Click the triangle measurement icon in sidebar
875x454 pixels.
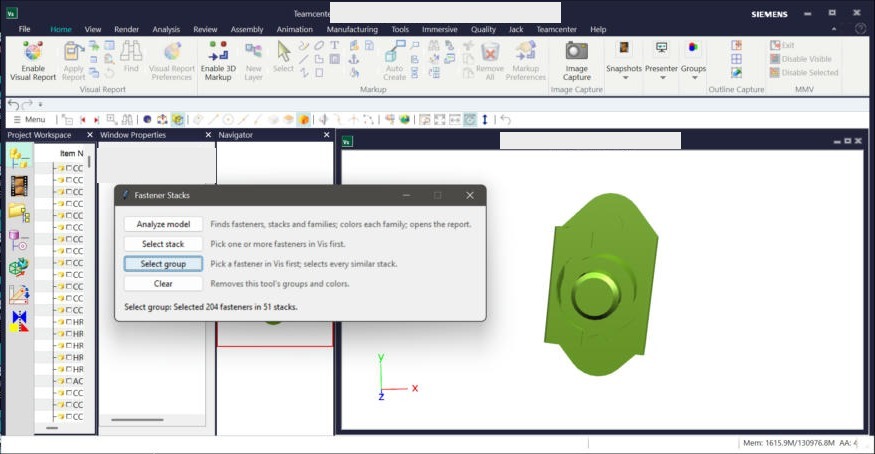20,294
